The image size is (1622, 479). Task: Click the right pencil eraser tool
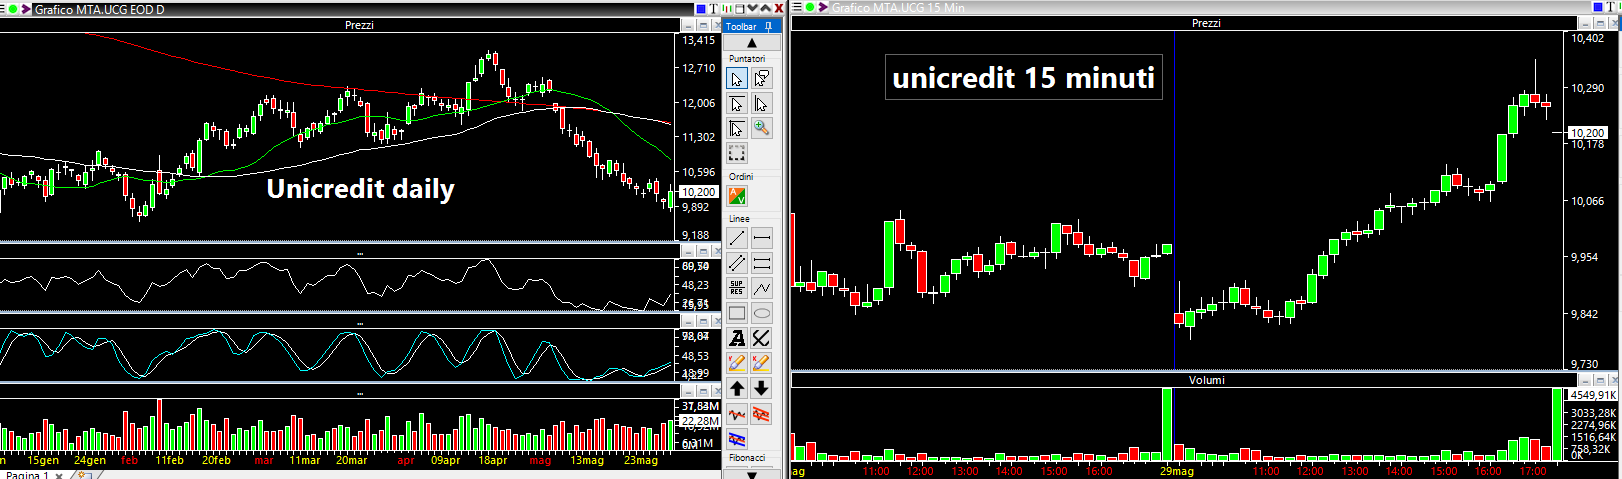point(762,363)
